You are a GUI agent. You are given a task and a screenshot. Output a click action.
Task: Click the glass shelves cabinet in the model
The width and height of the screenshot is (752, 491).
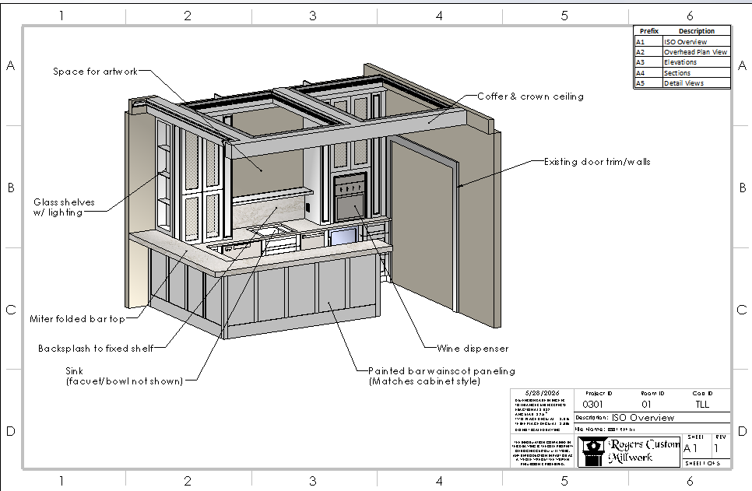164,176
